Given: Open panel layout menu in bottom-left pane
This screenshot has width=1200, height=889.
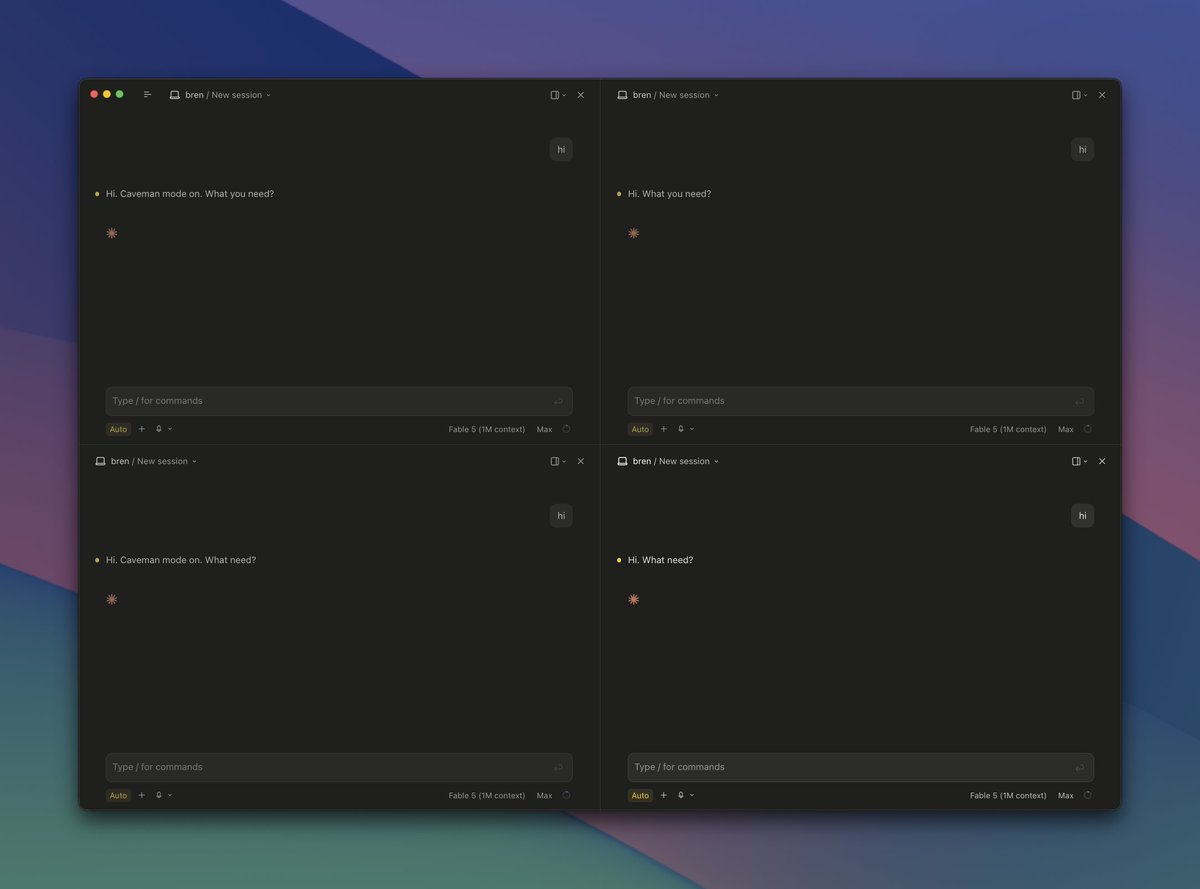Looking at the screenshot, I should [558, 461].
